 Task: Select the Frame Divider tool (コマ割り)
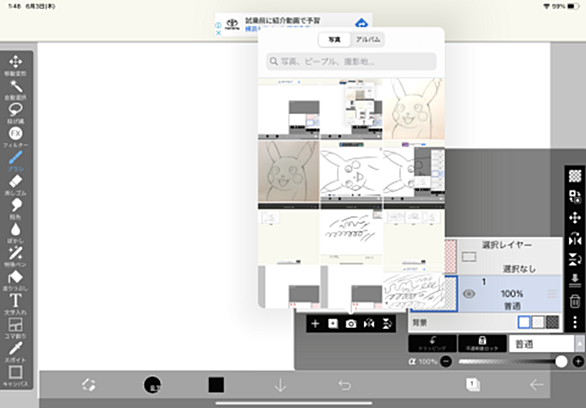pos(15,328)
